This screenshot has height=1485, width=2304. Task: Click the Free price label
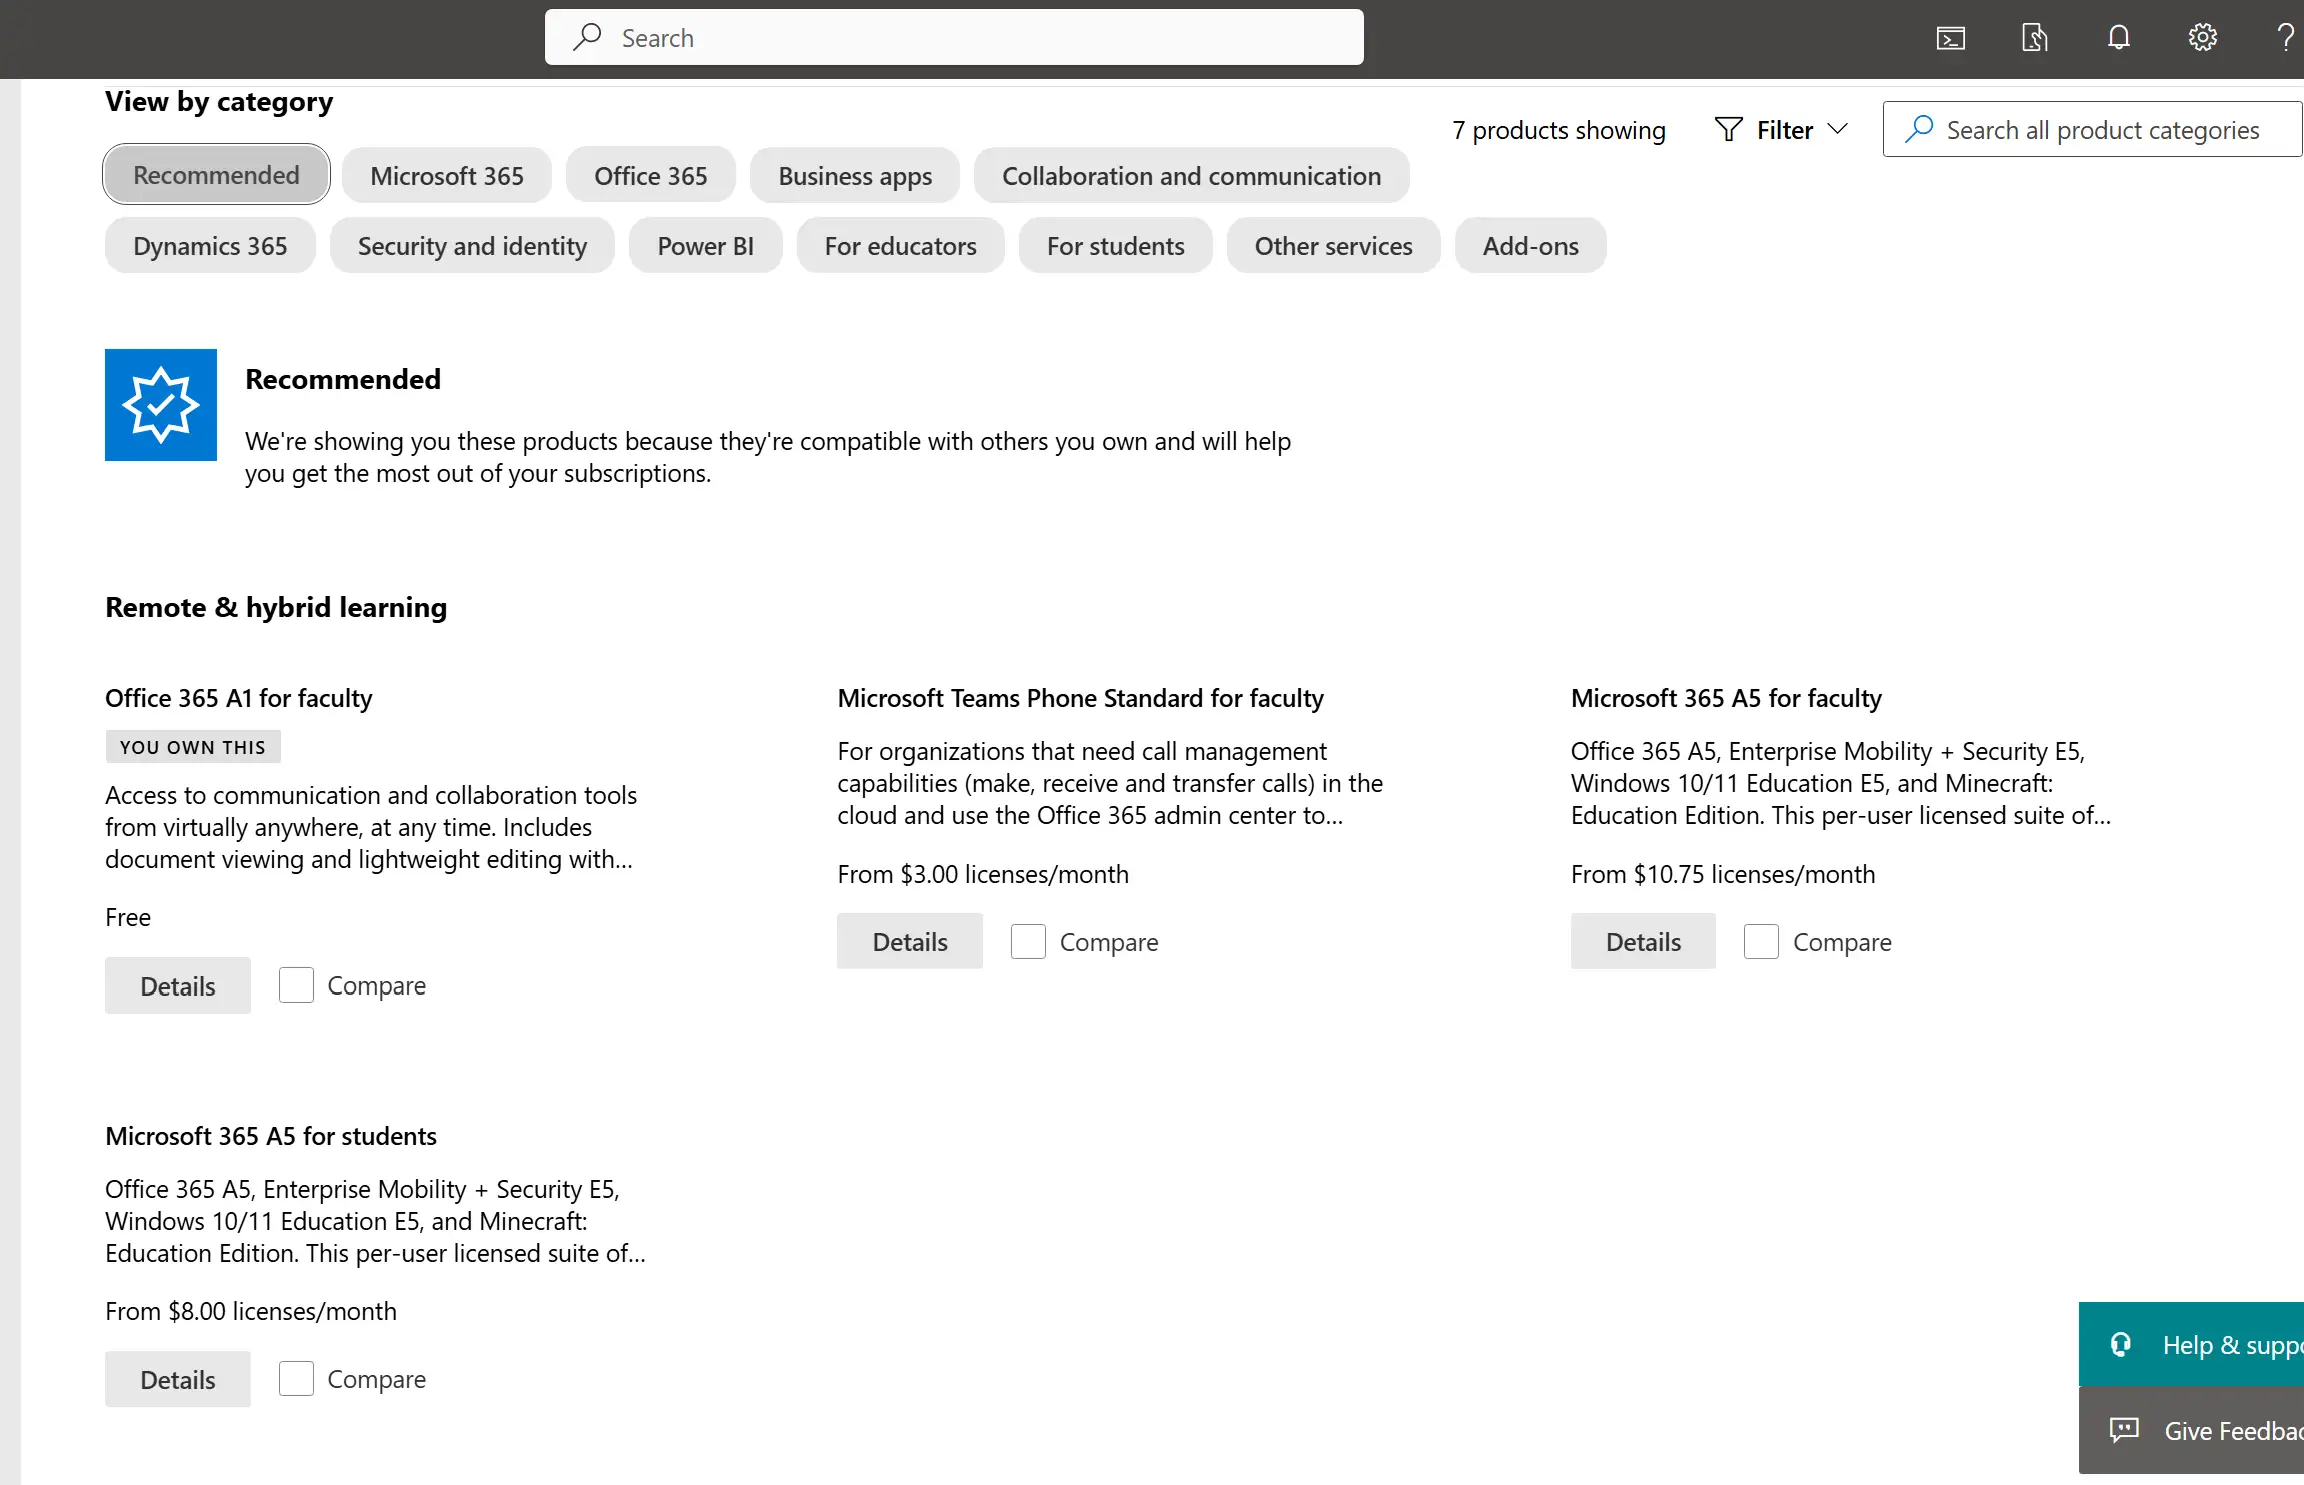[x=128, y=916]
